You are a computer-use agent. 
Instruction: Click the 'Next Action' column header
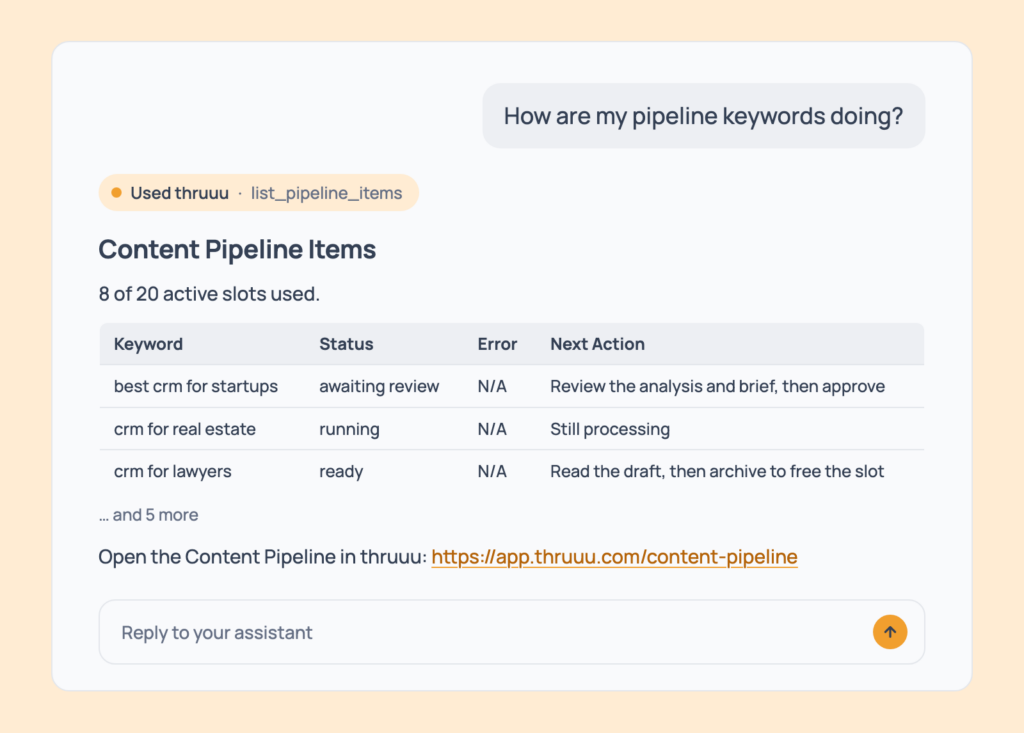(597, 344)
